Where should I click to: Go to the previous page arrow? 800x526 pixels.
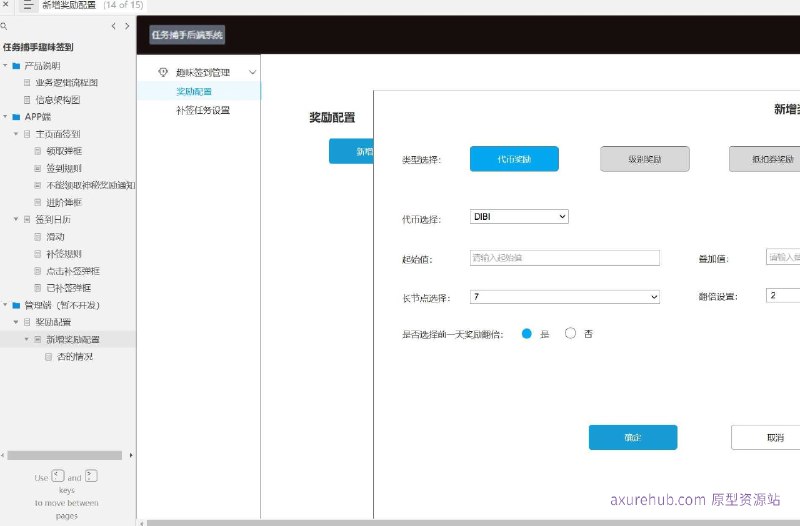(113, 26)
